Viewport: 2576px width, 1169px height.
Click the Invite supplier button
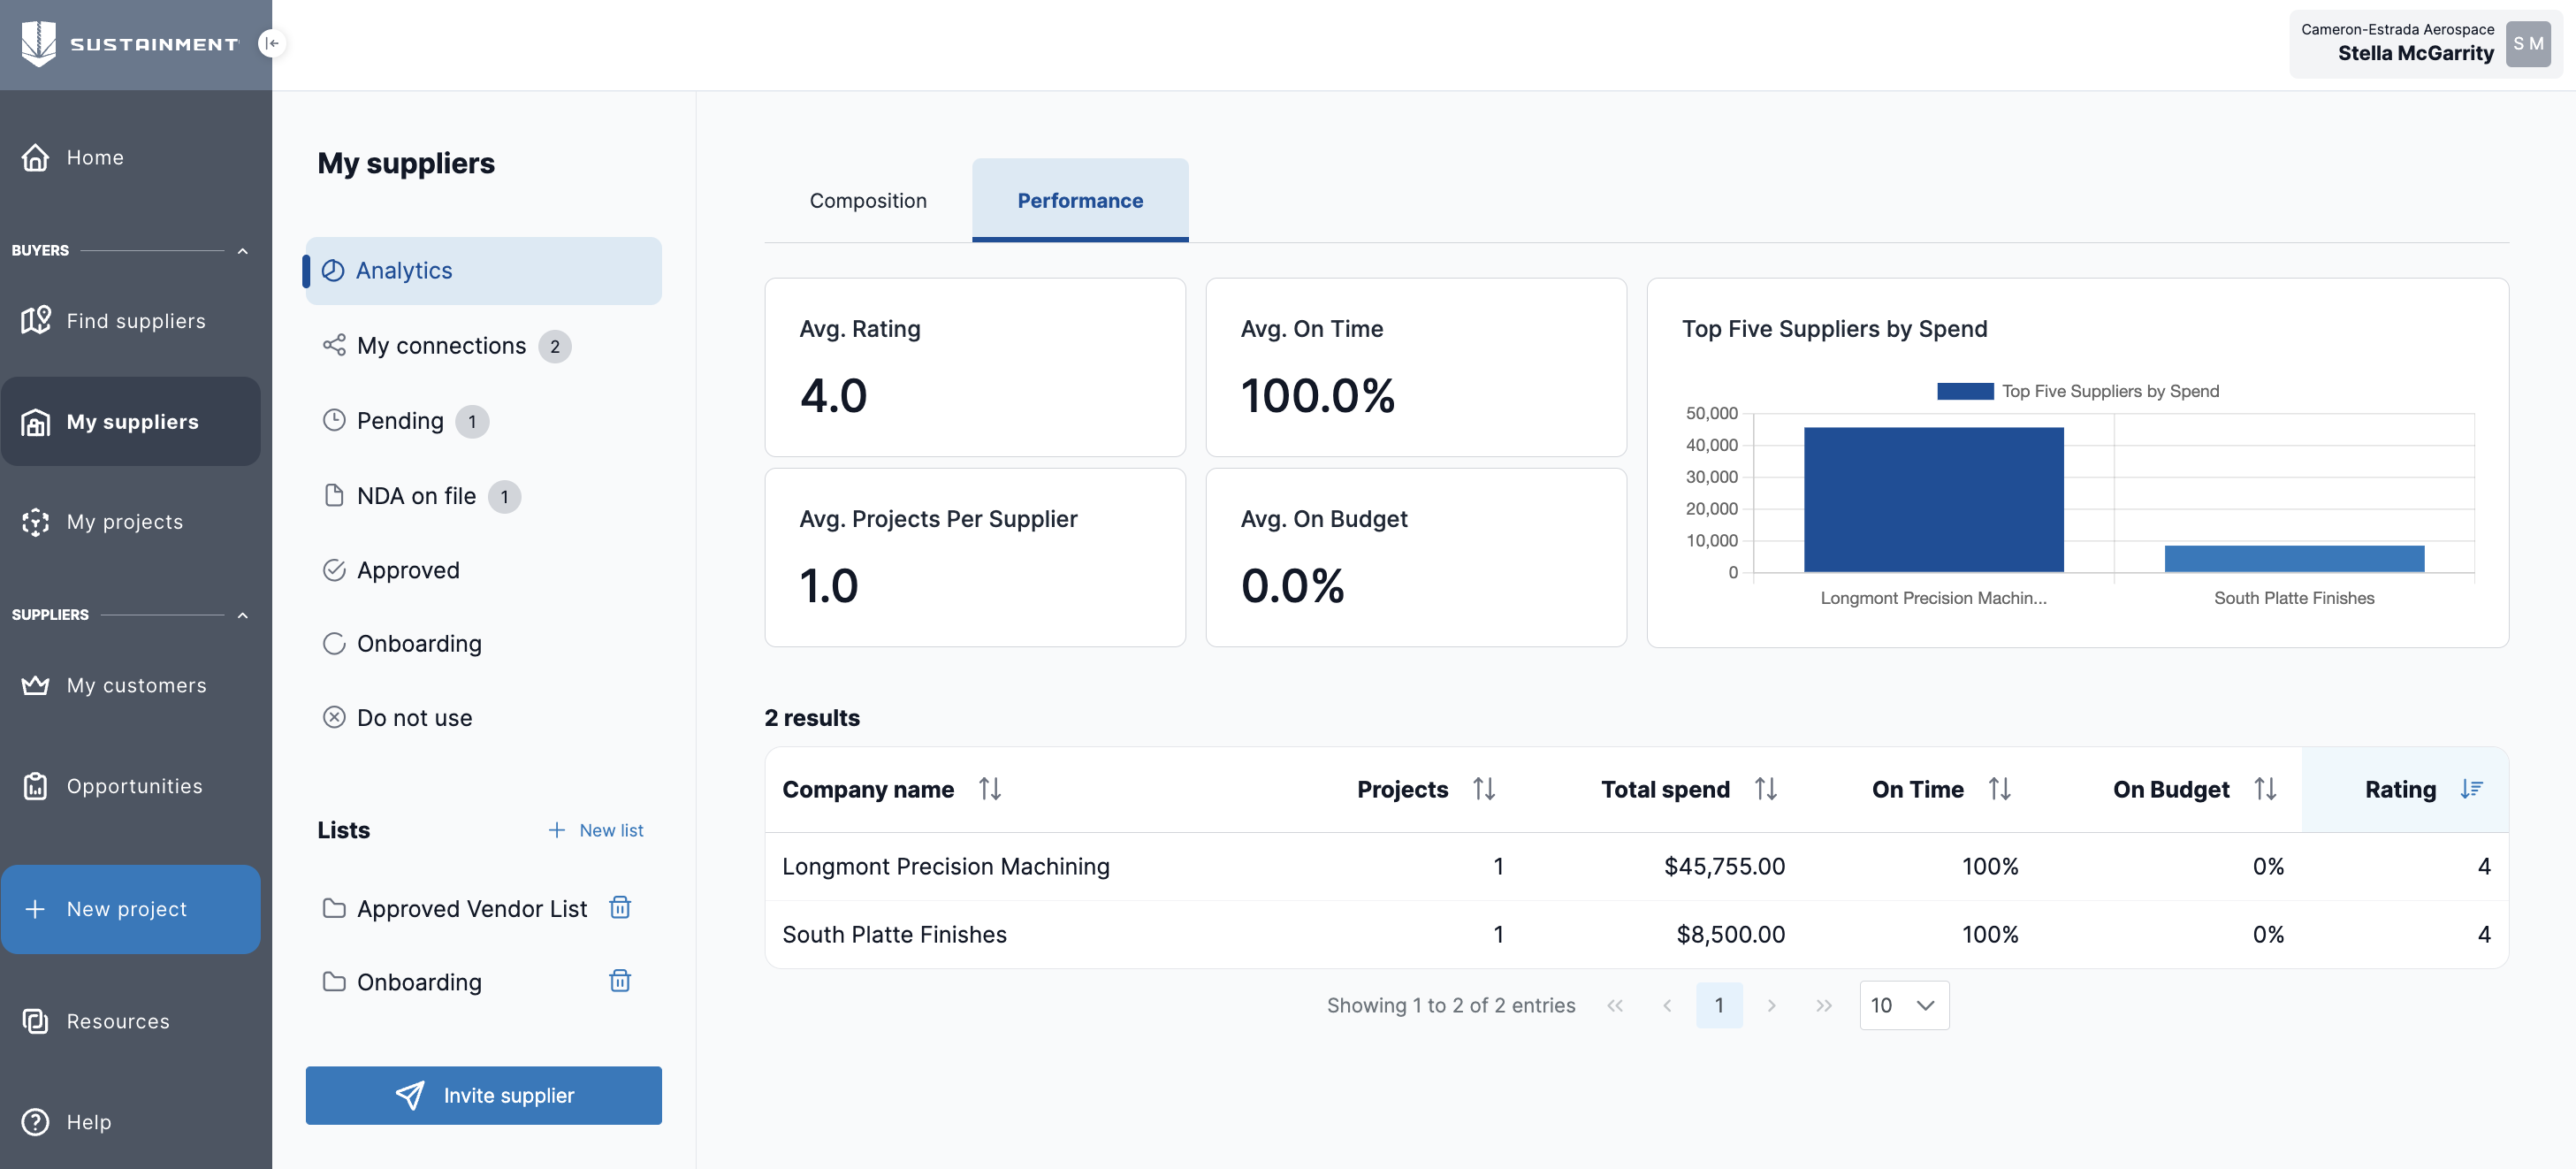point(483,1095)
